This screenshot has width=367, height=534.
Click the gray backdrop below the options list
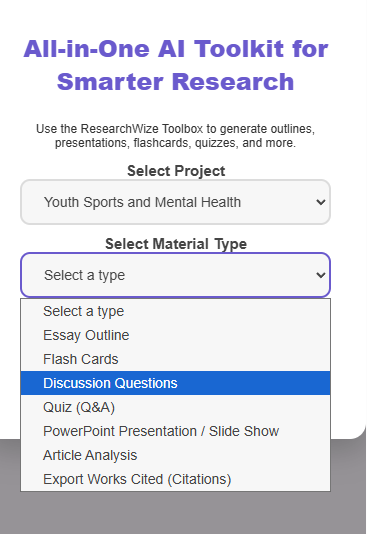click(175, 513)
